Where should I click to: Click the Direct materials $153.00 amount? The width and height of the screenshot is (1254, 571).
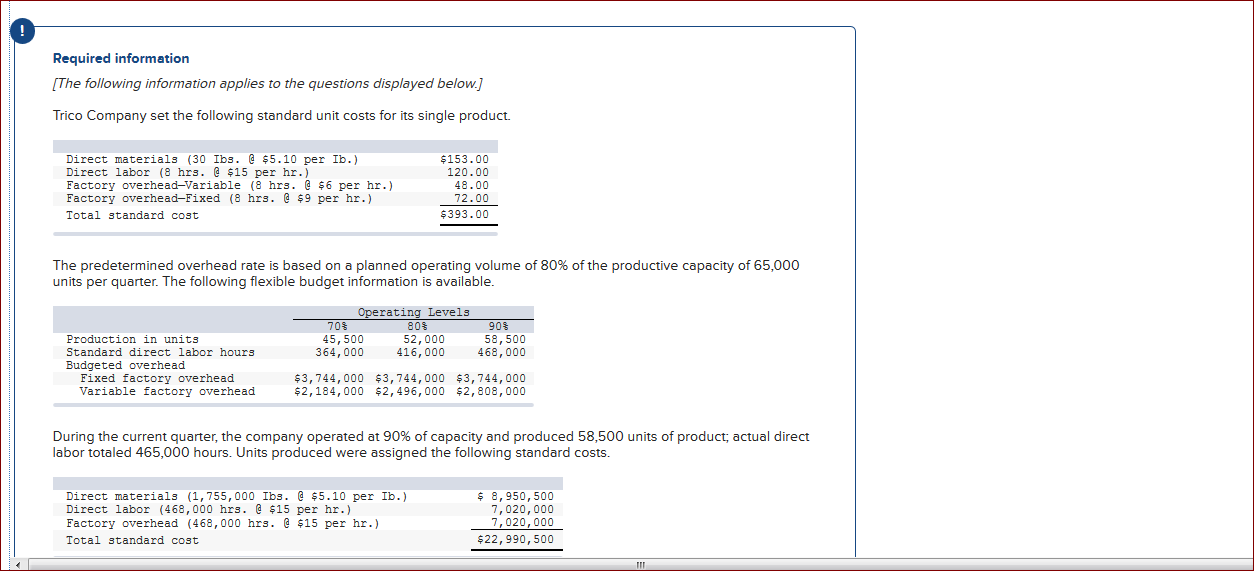click(465, 159)
